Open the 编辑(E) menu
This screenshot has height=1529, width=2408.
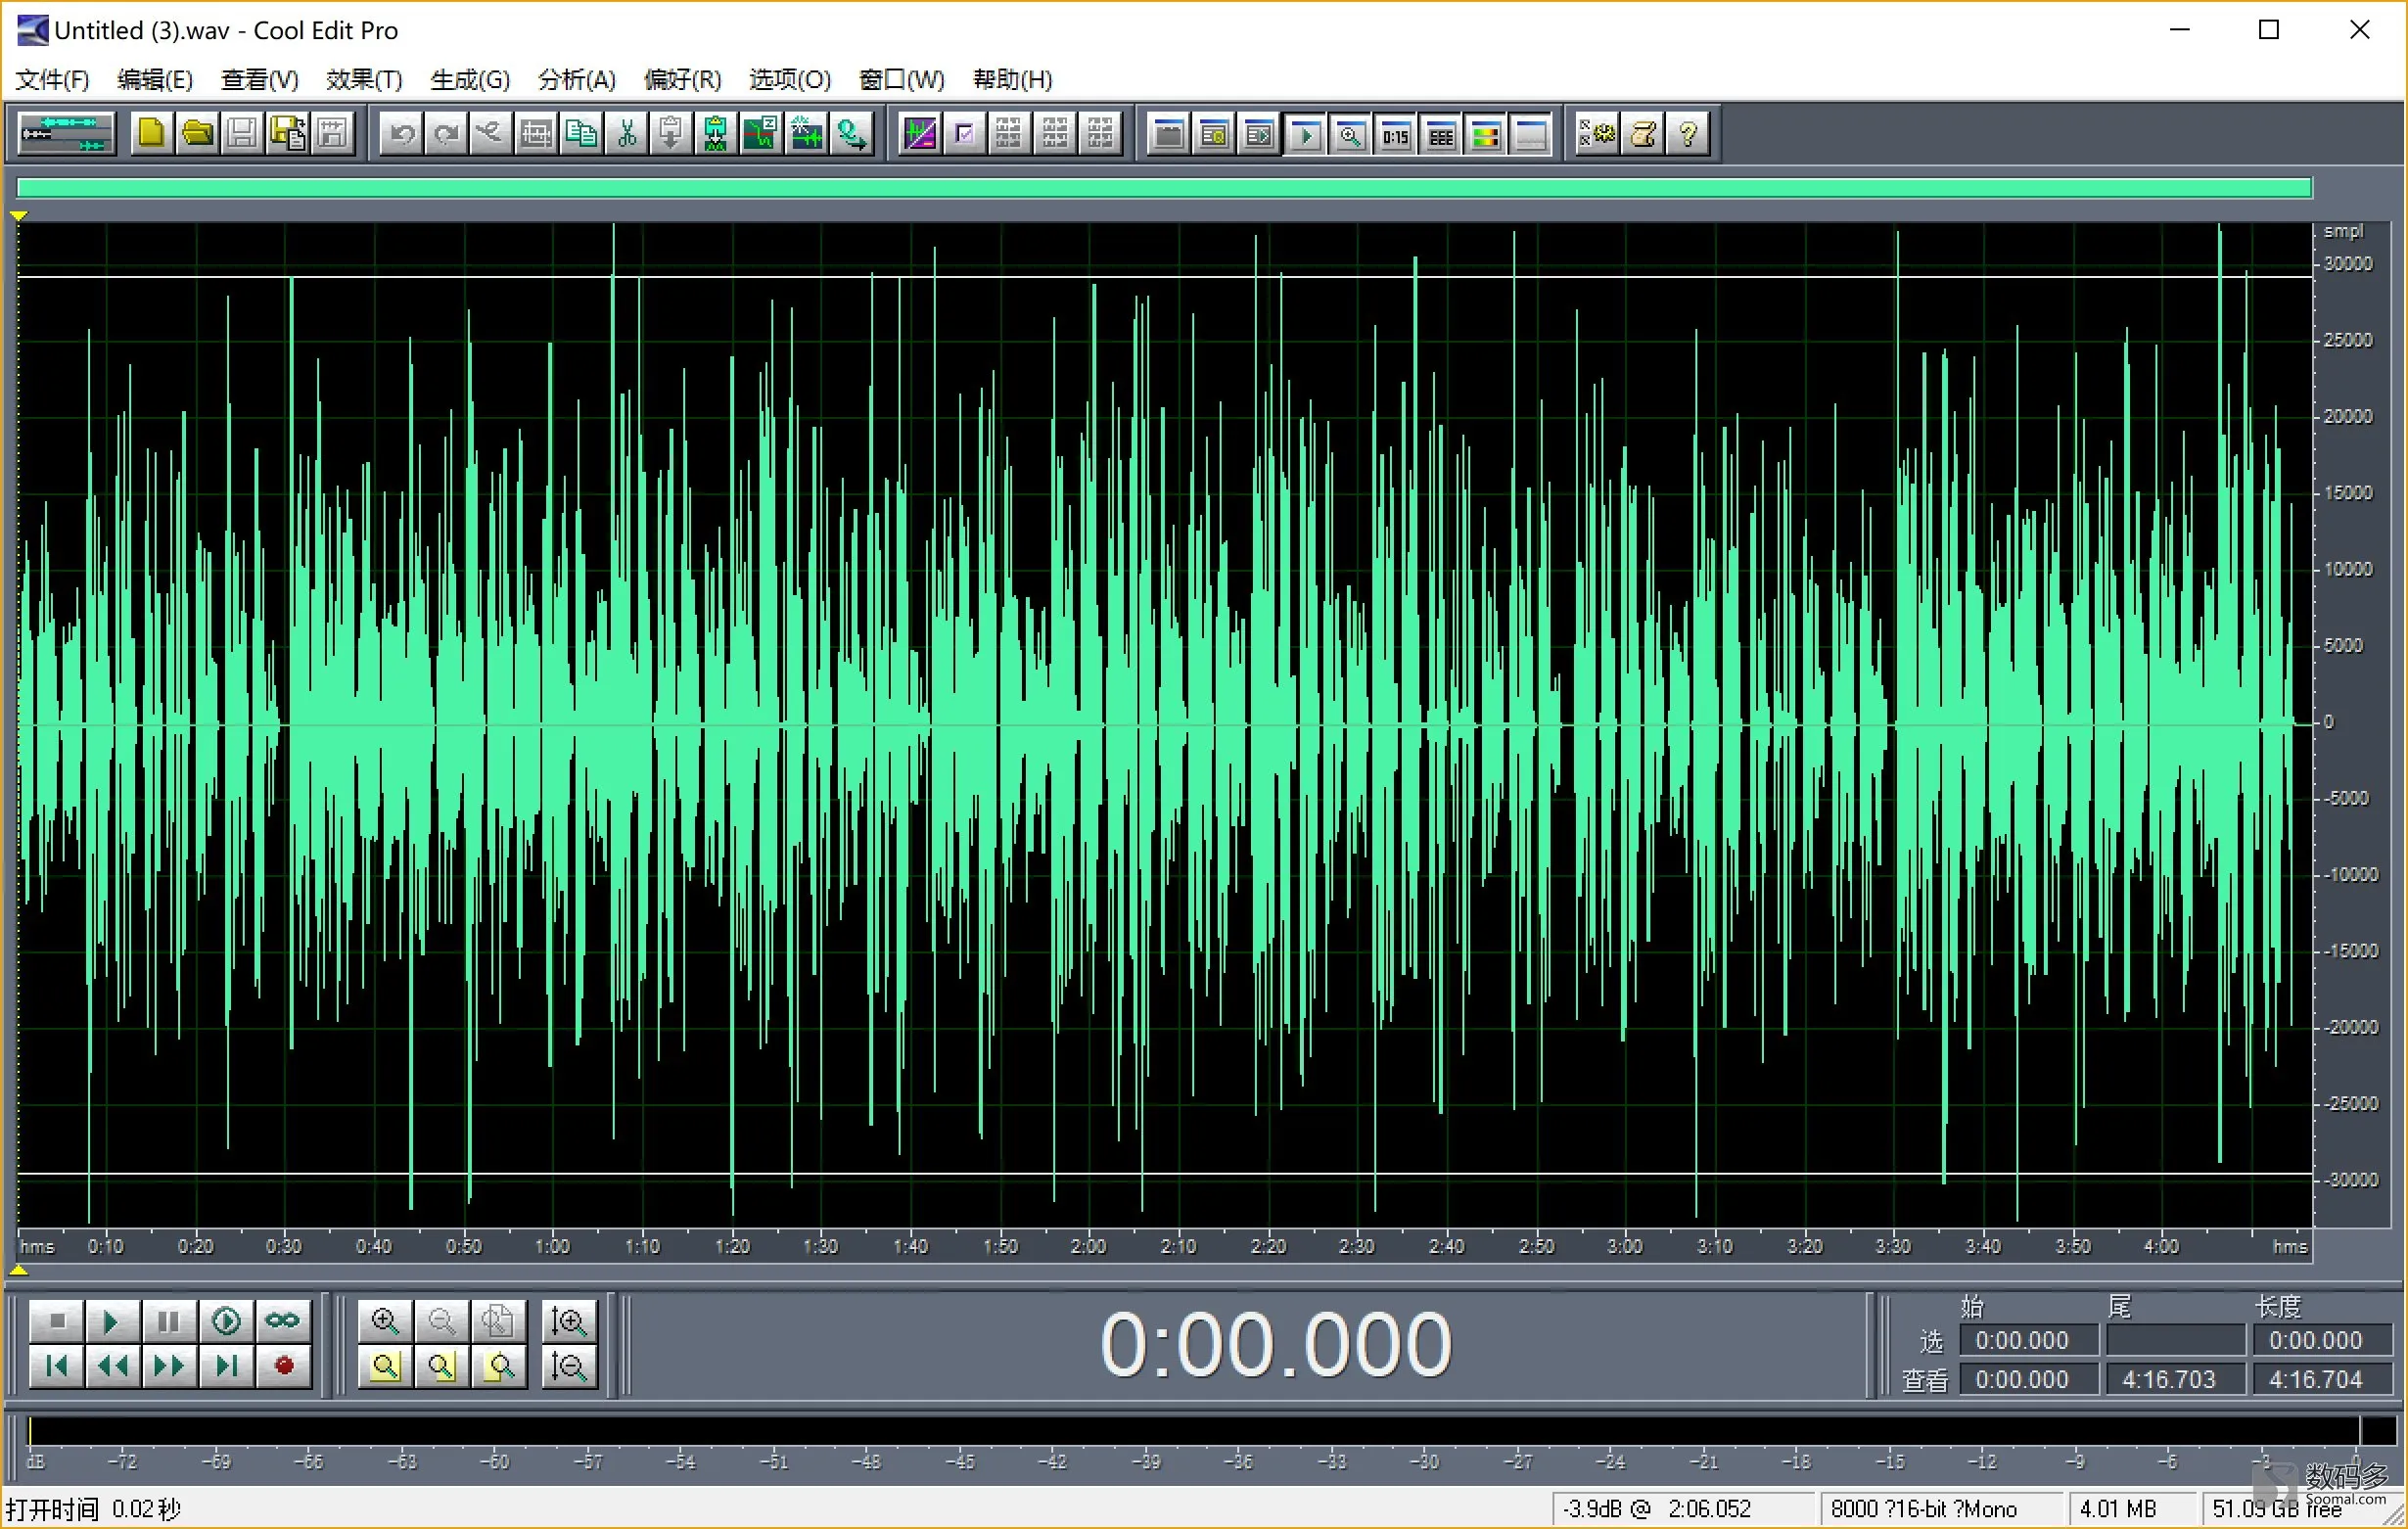(155, 79)
